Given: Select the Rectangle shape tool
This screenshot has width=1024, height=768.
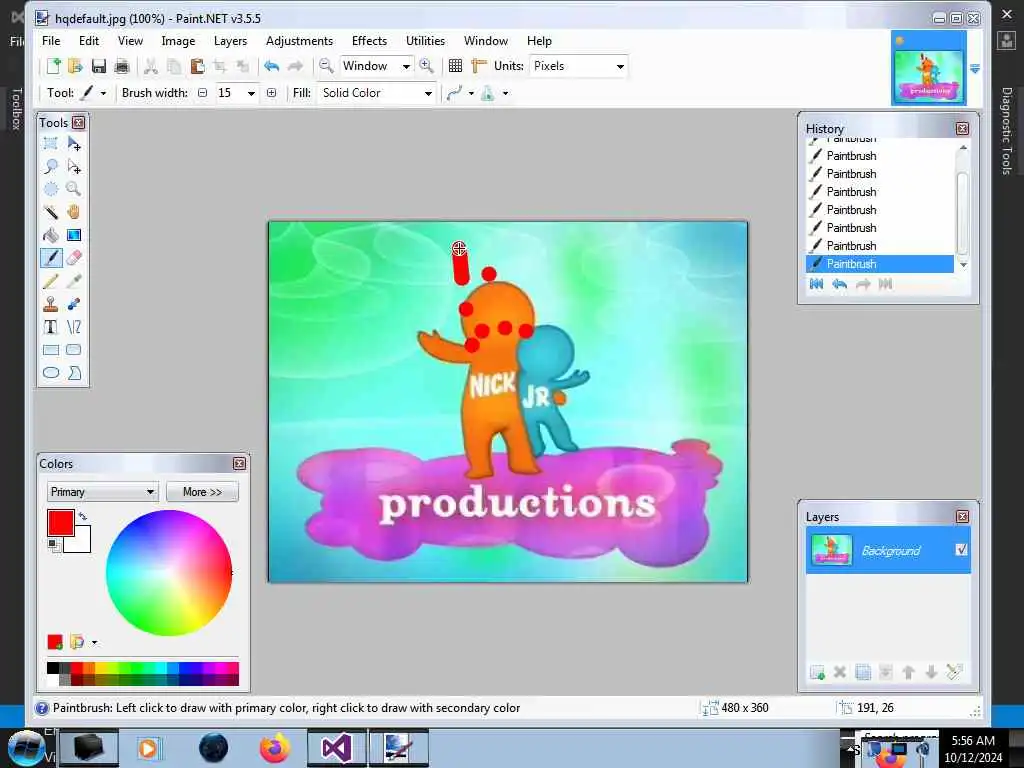Looking at the screenshot, I should [x=50, y=350].
